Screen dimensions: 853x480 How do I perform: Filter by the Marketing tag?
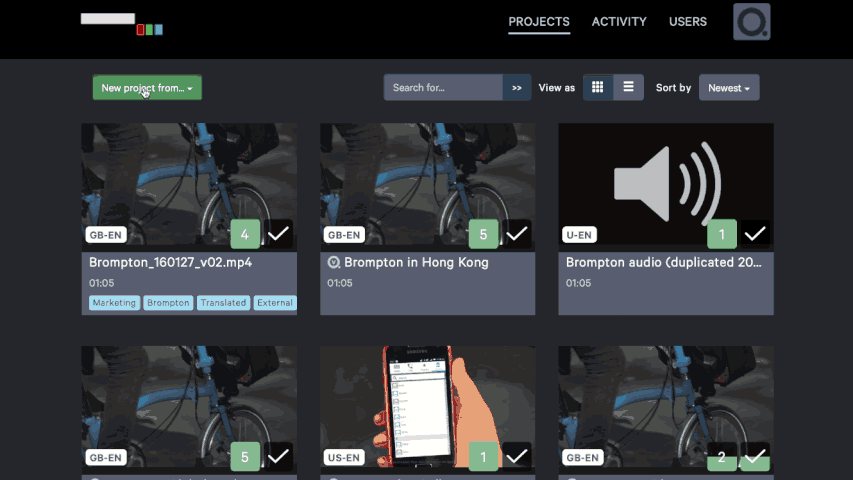pyautogui.click(x=114, y=303)
